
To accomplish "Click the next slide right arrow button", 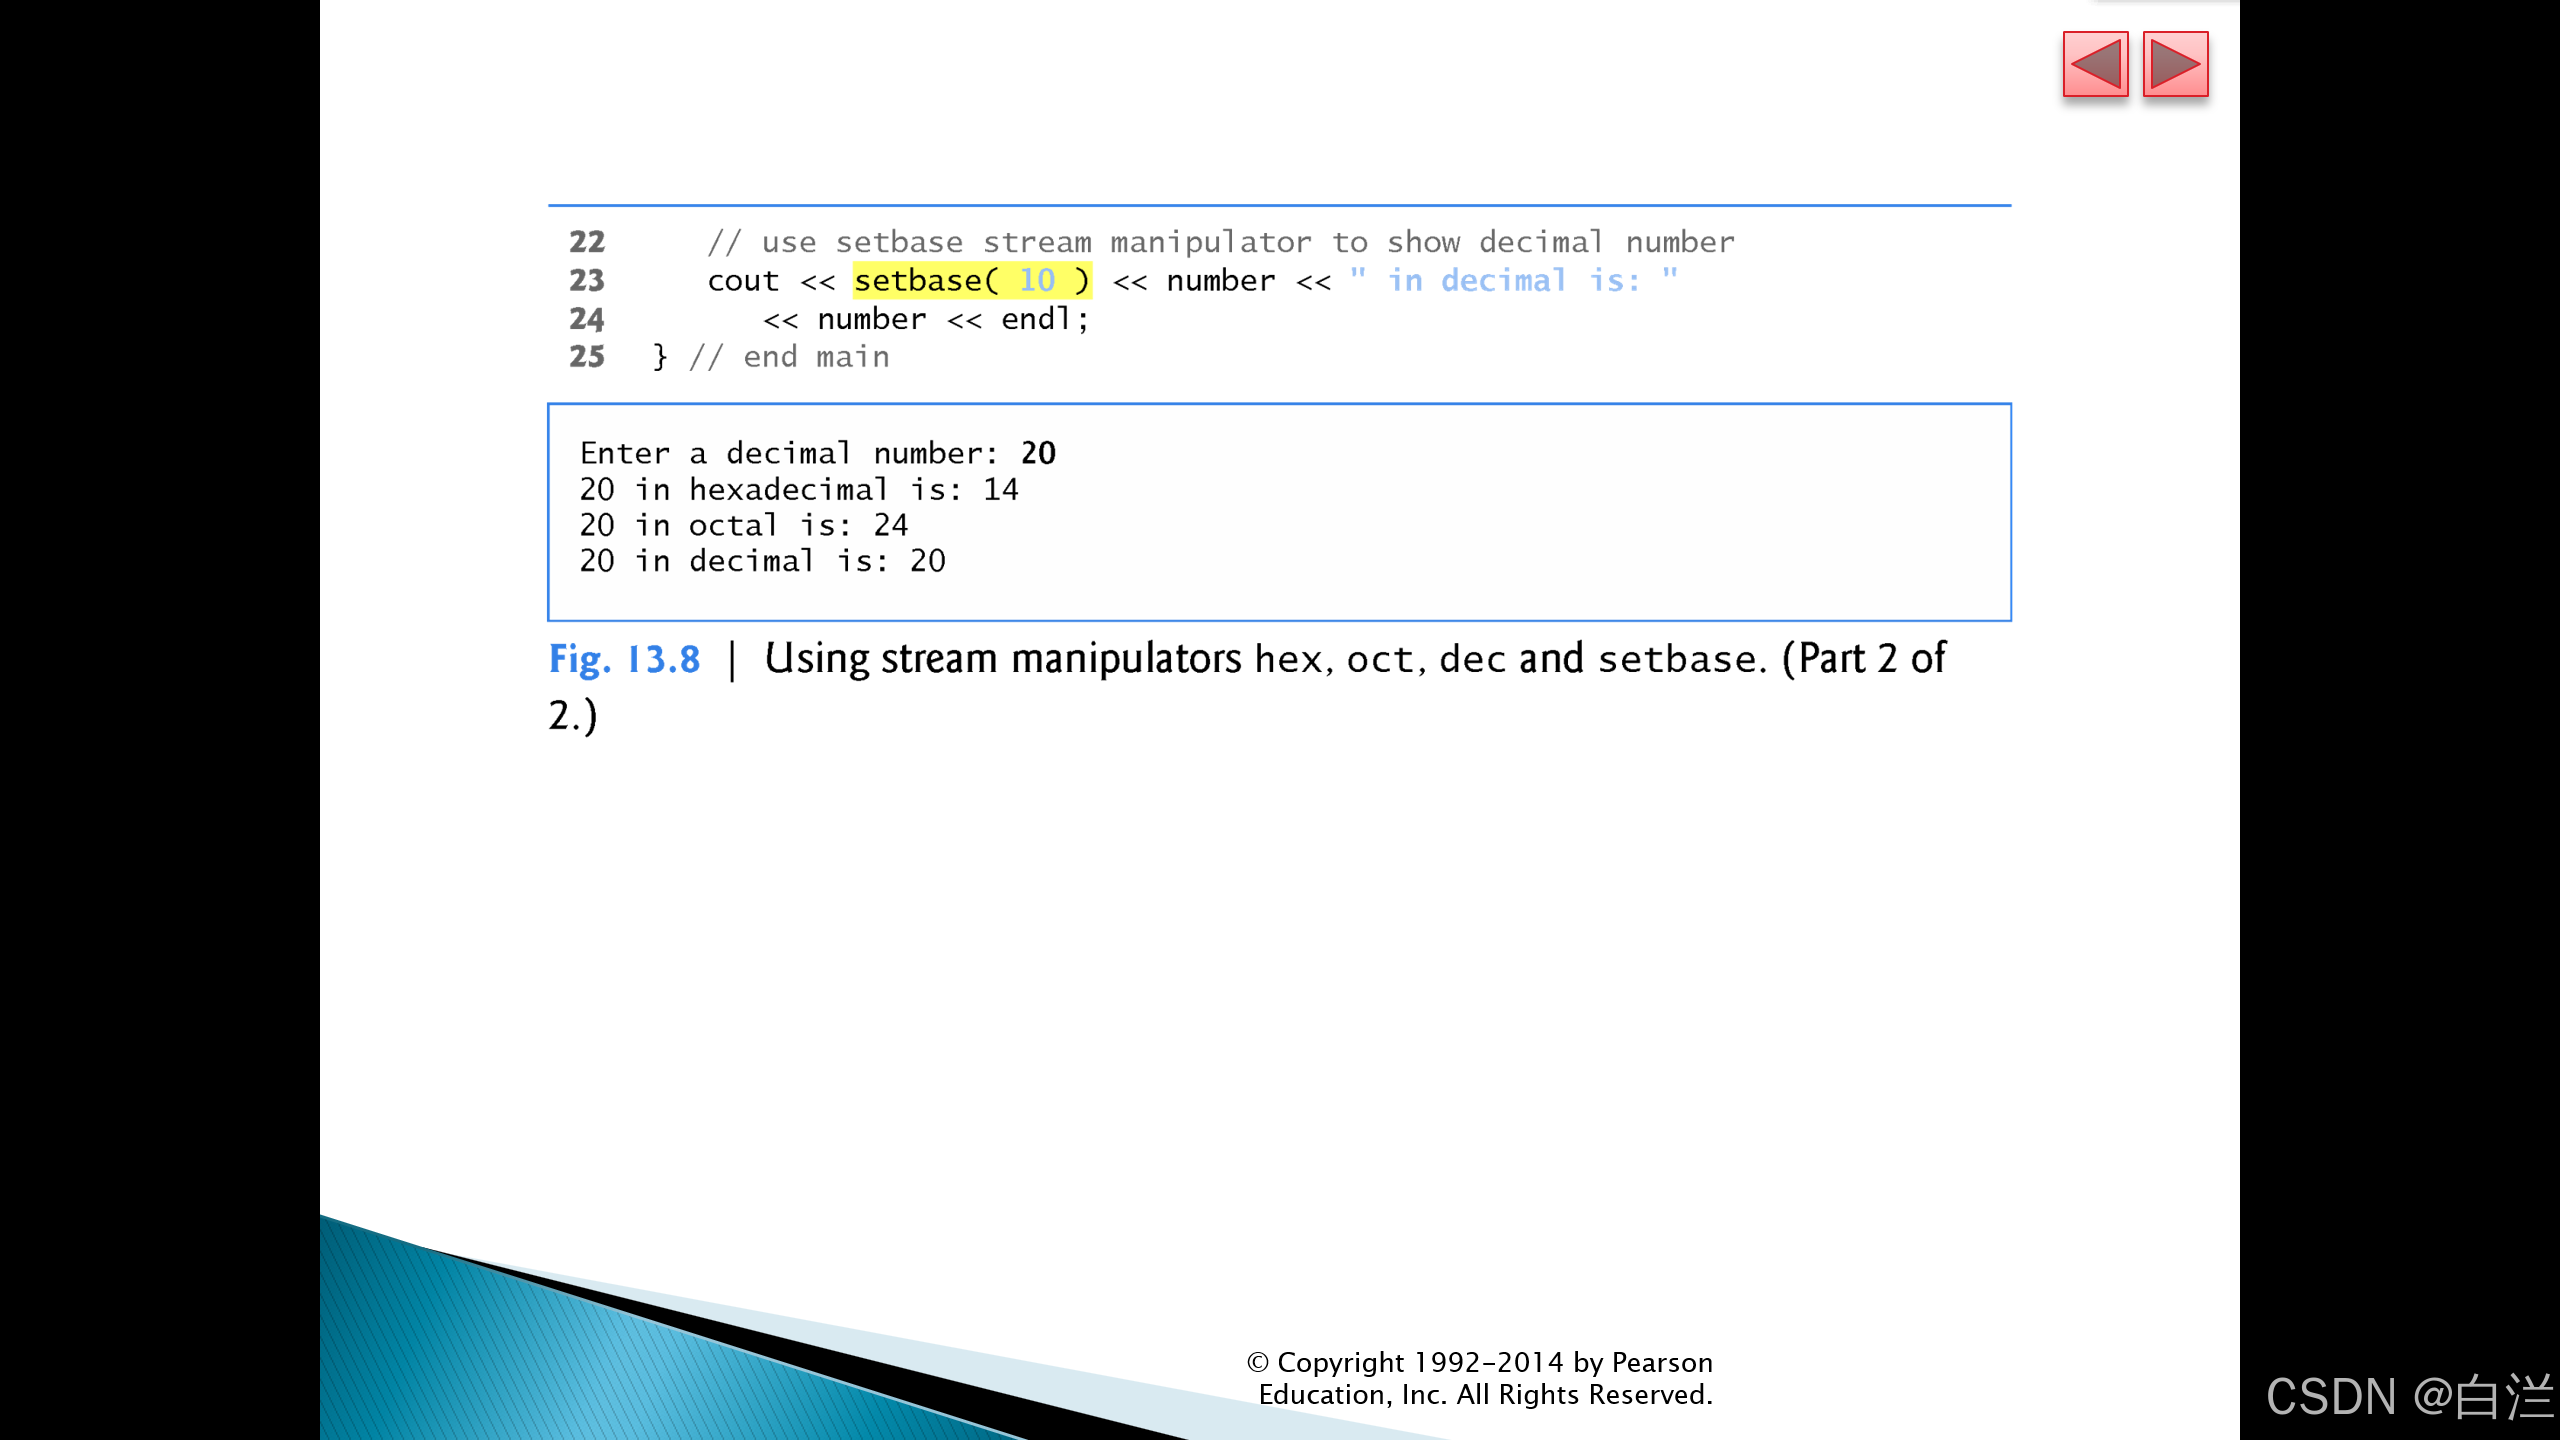I will (2175, 64).
